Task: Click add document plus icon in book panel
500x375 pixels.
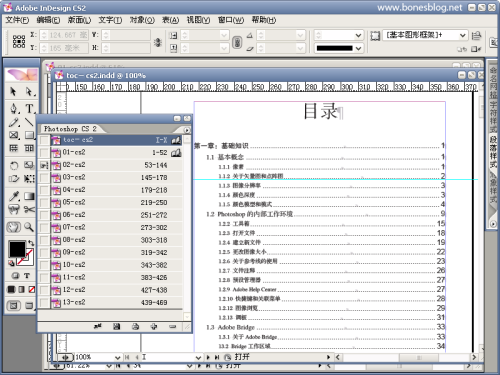Action: [x=154, y=326]
